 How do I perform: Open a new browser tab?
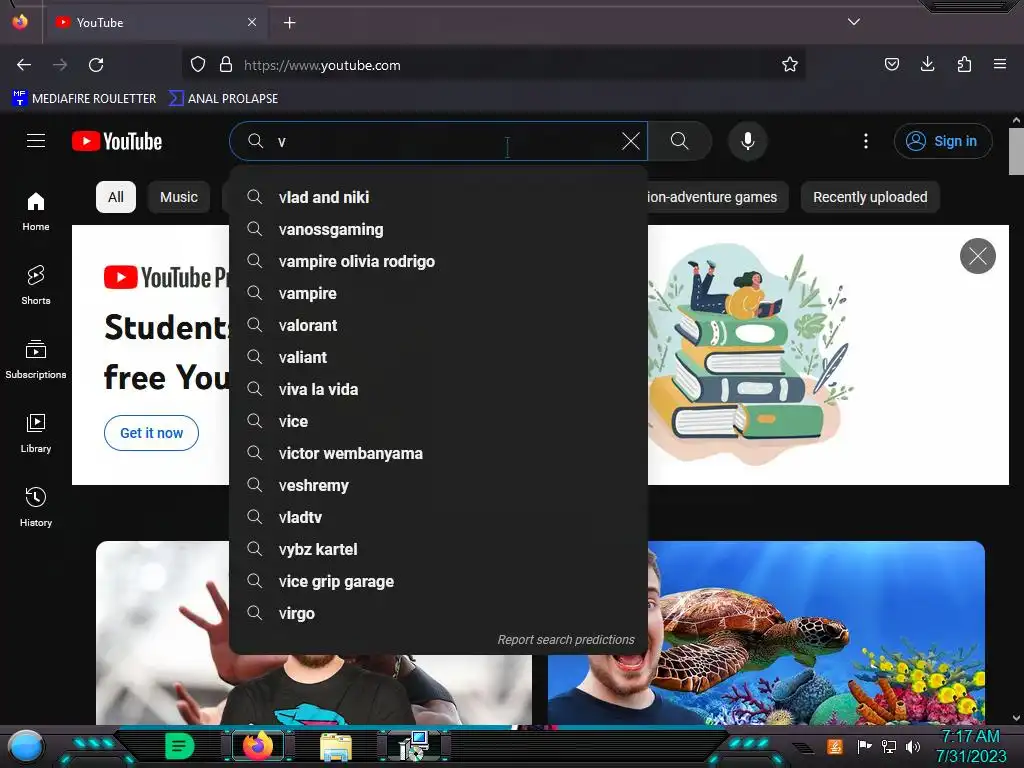click(289, 23)
